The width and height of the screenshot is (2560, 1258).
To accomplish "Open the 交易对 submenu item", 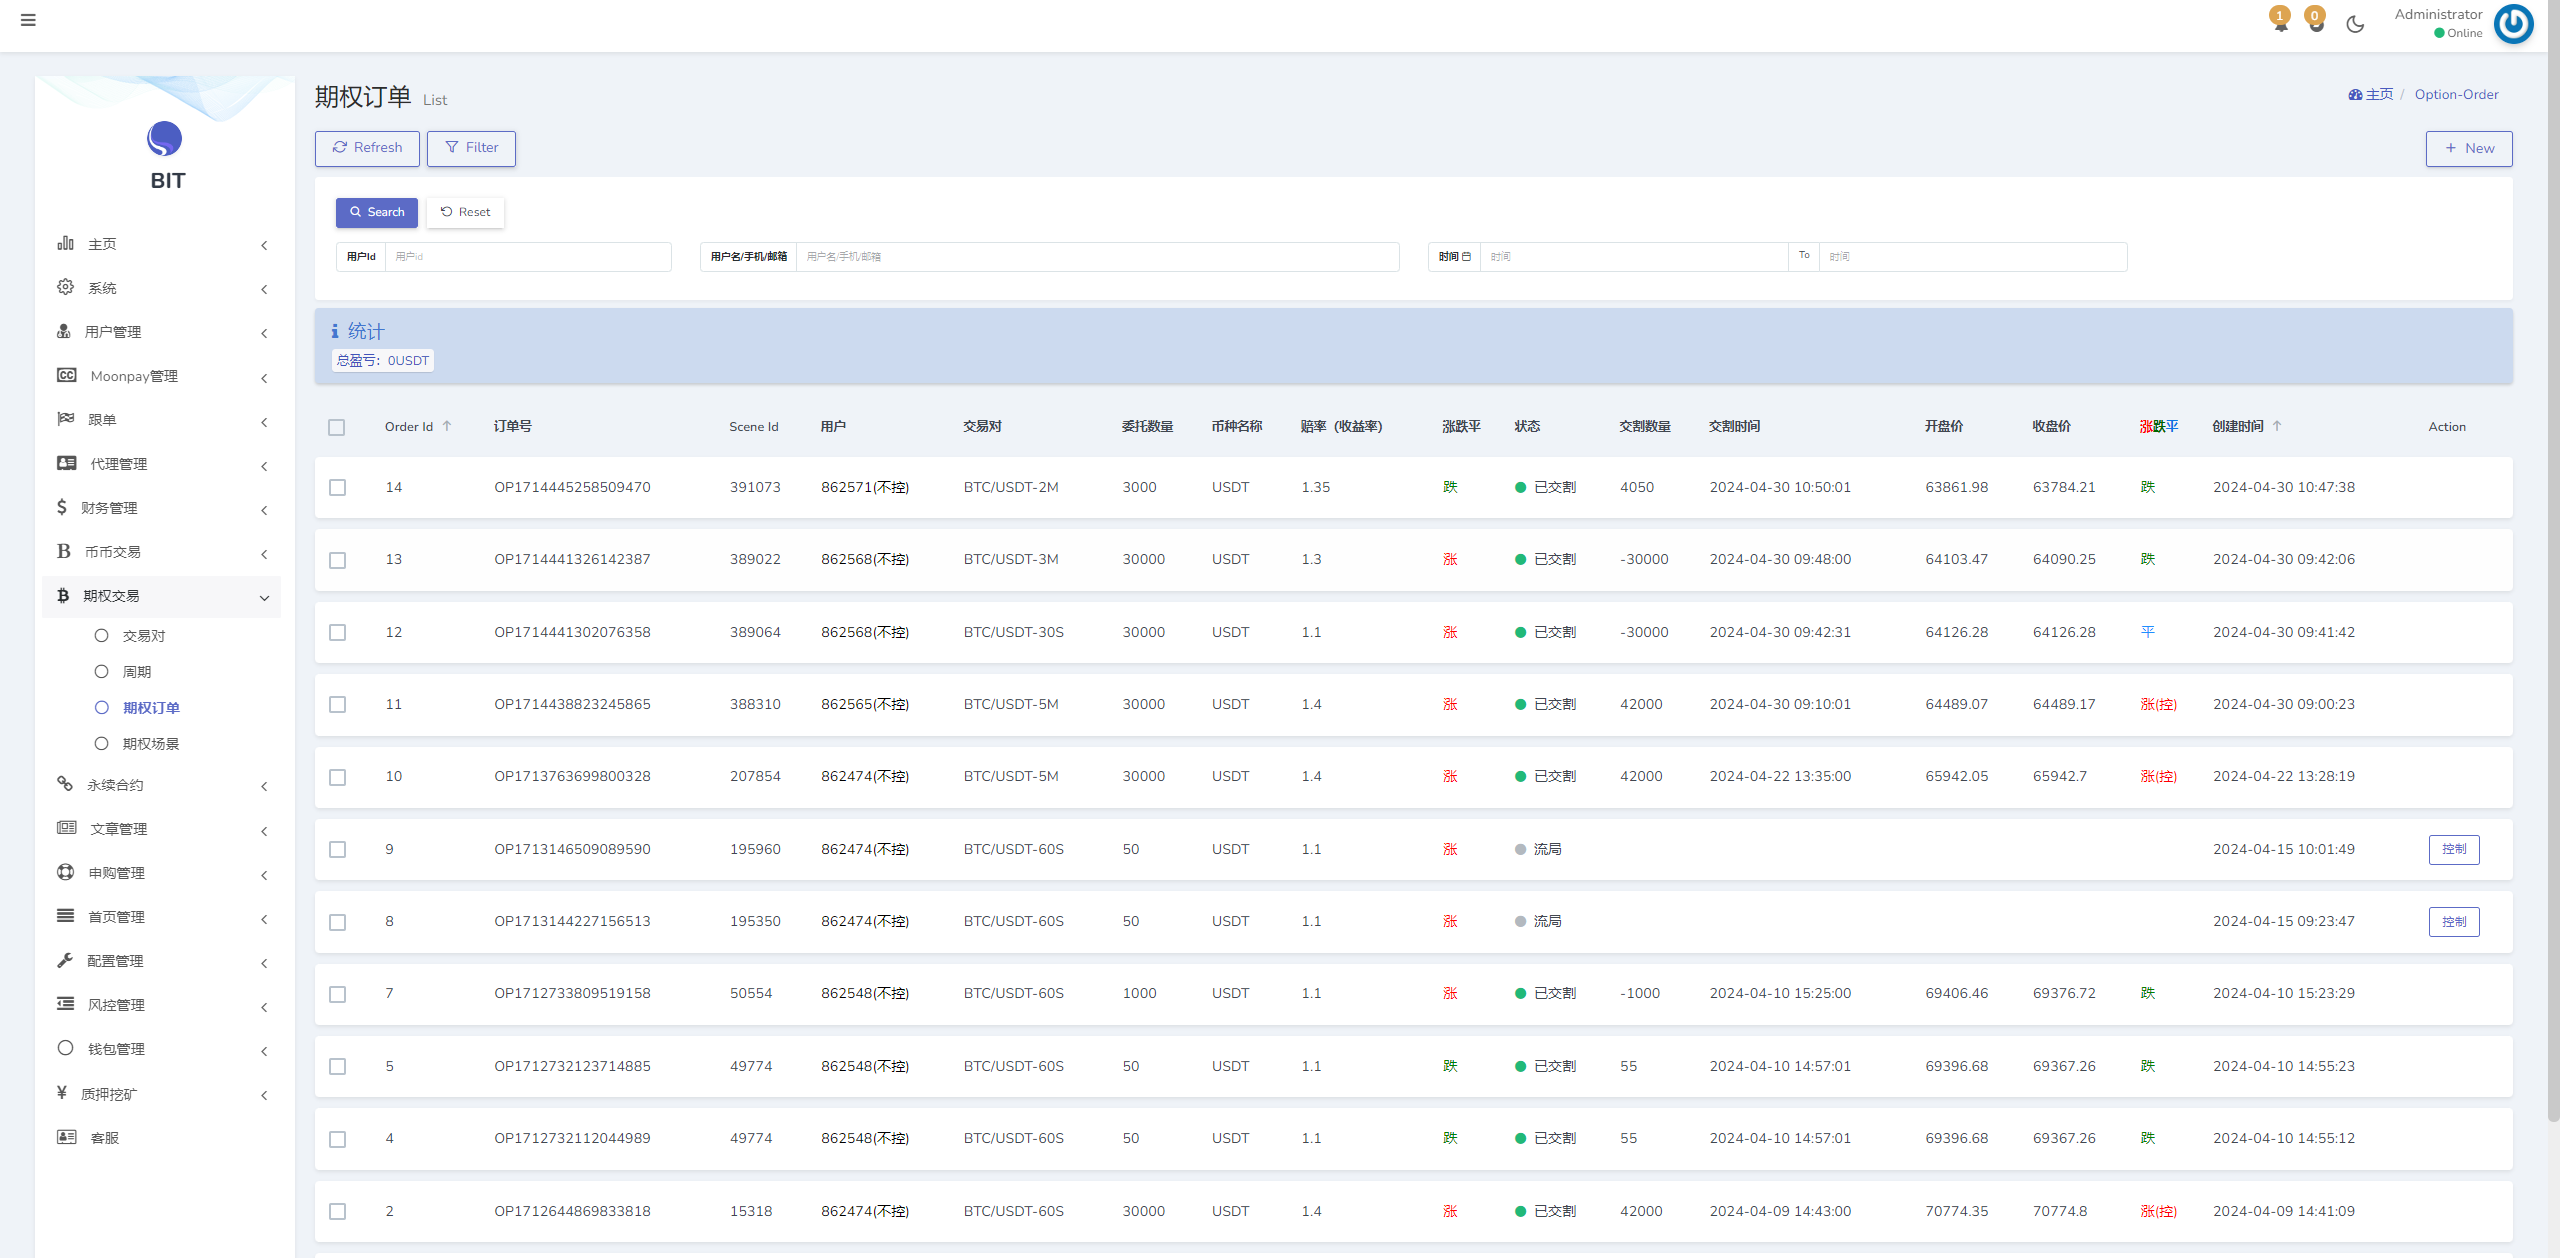I will pos(144,636).
